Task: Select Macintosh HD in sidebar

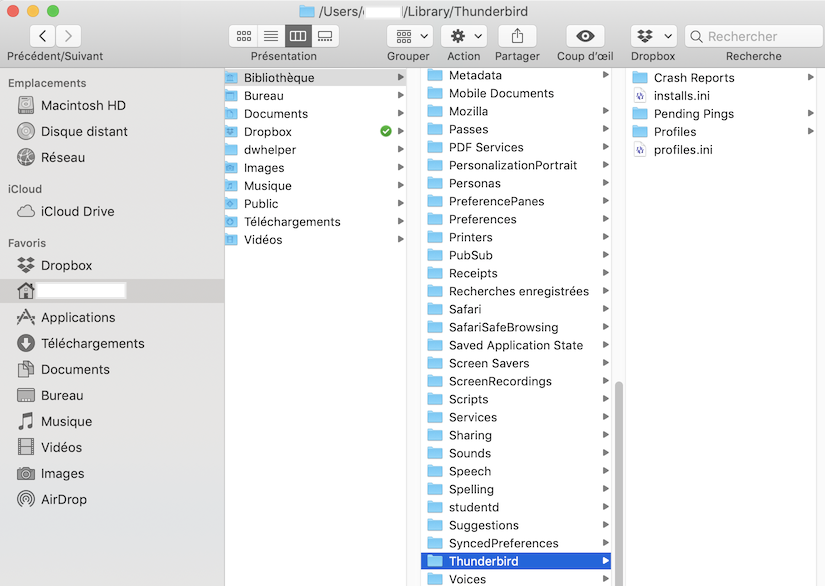Action: [x=112, y=105]
